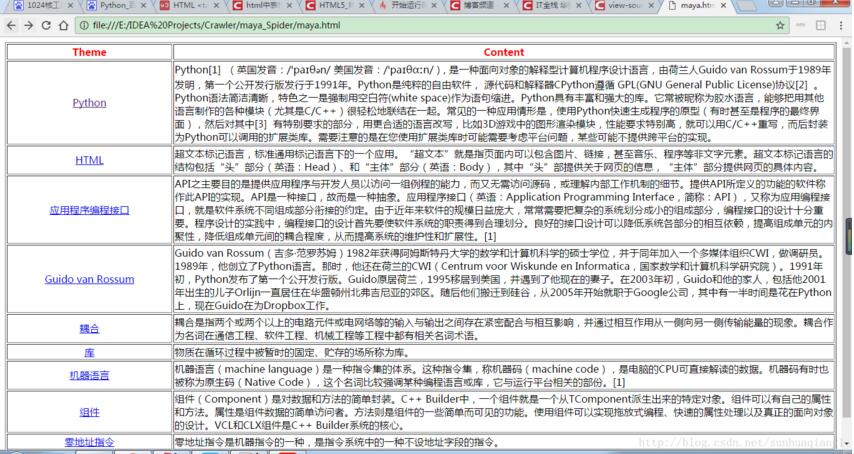The image size is (854, 454).
Task: Click the browser forward arrow
Action: 28,26
